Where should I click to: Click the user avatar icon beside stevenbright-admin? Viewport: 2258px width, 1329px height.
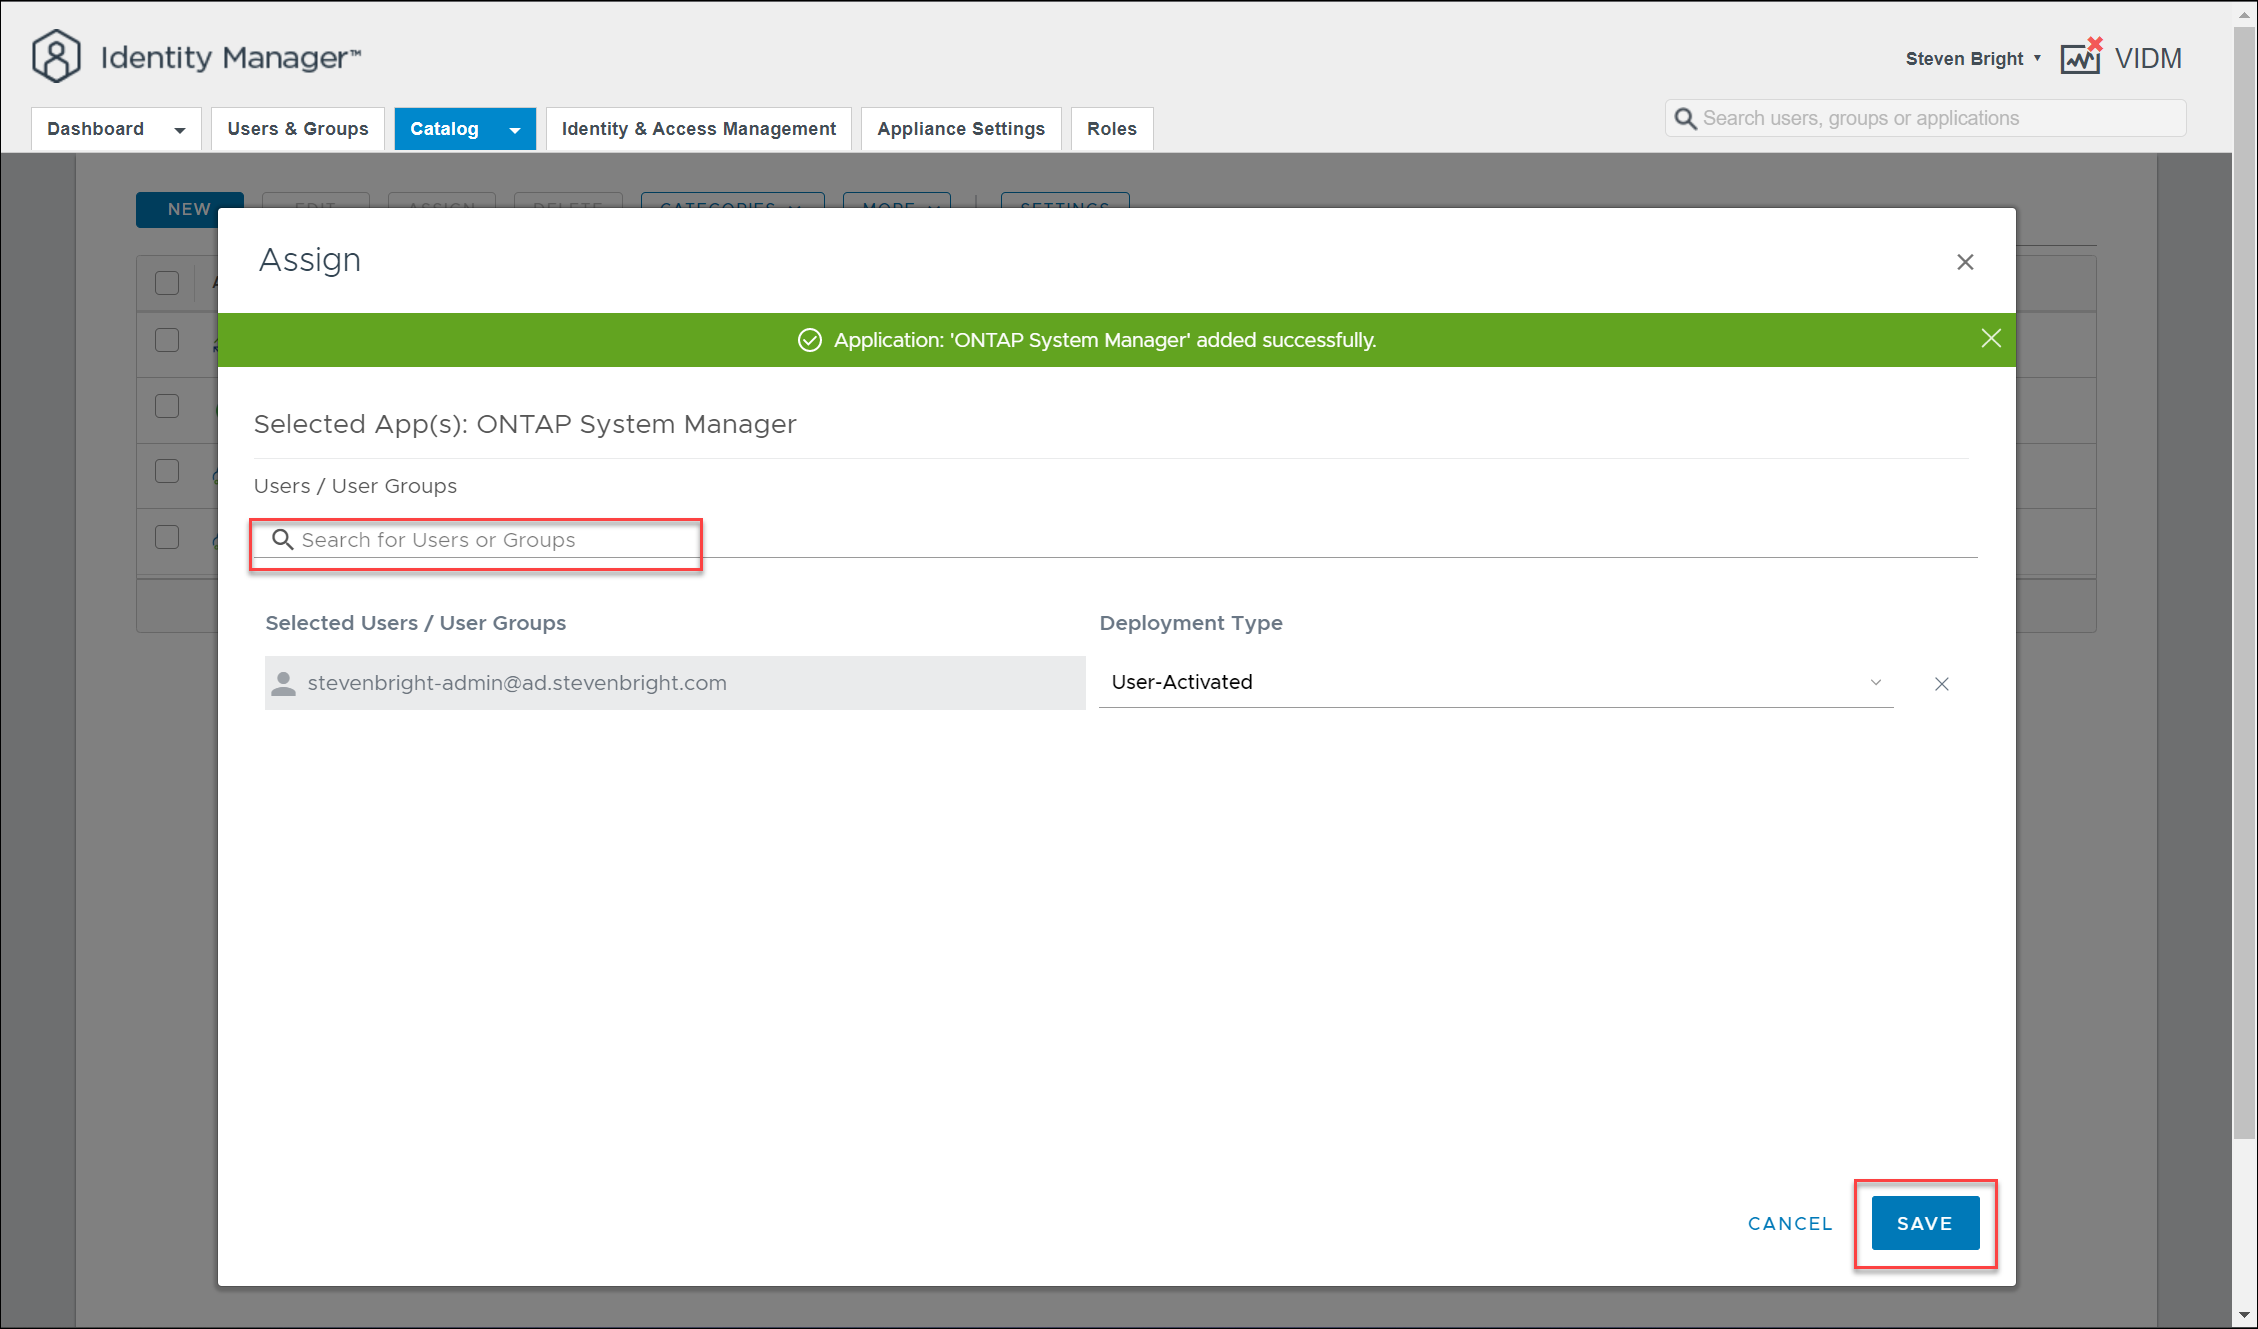[284, 683]
